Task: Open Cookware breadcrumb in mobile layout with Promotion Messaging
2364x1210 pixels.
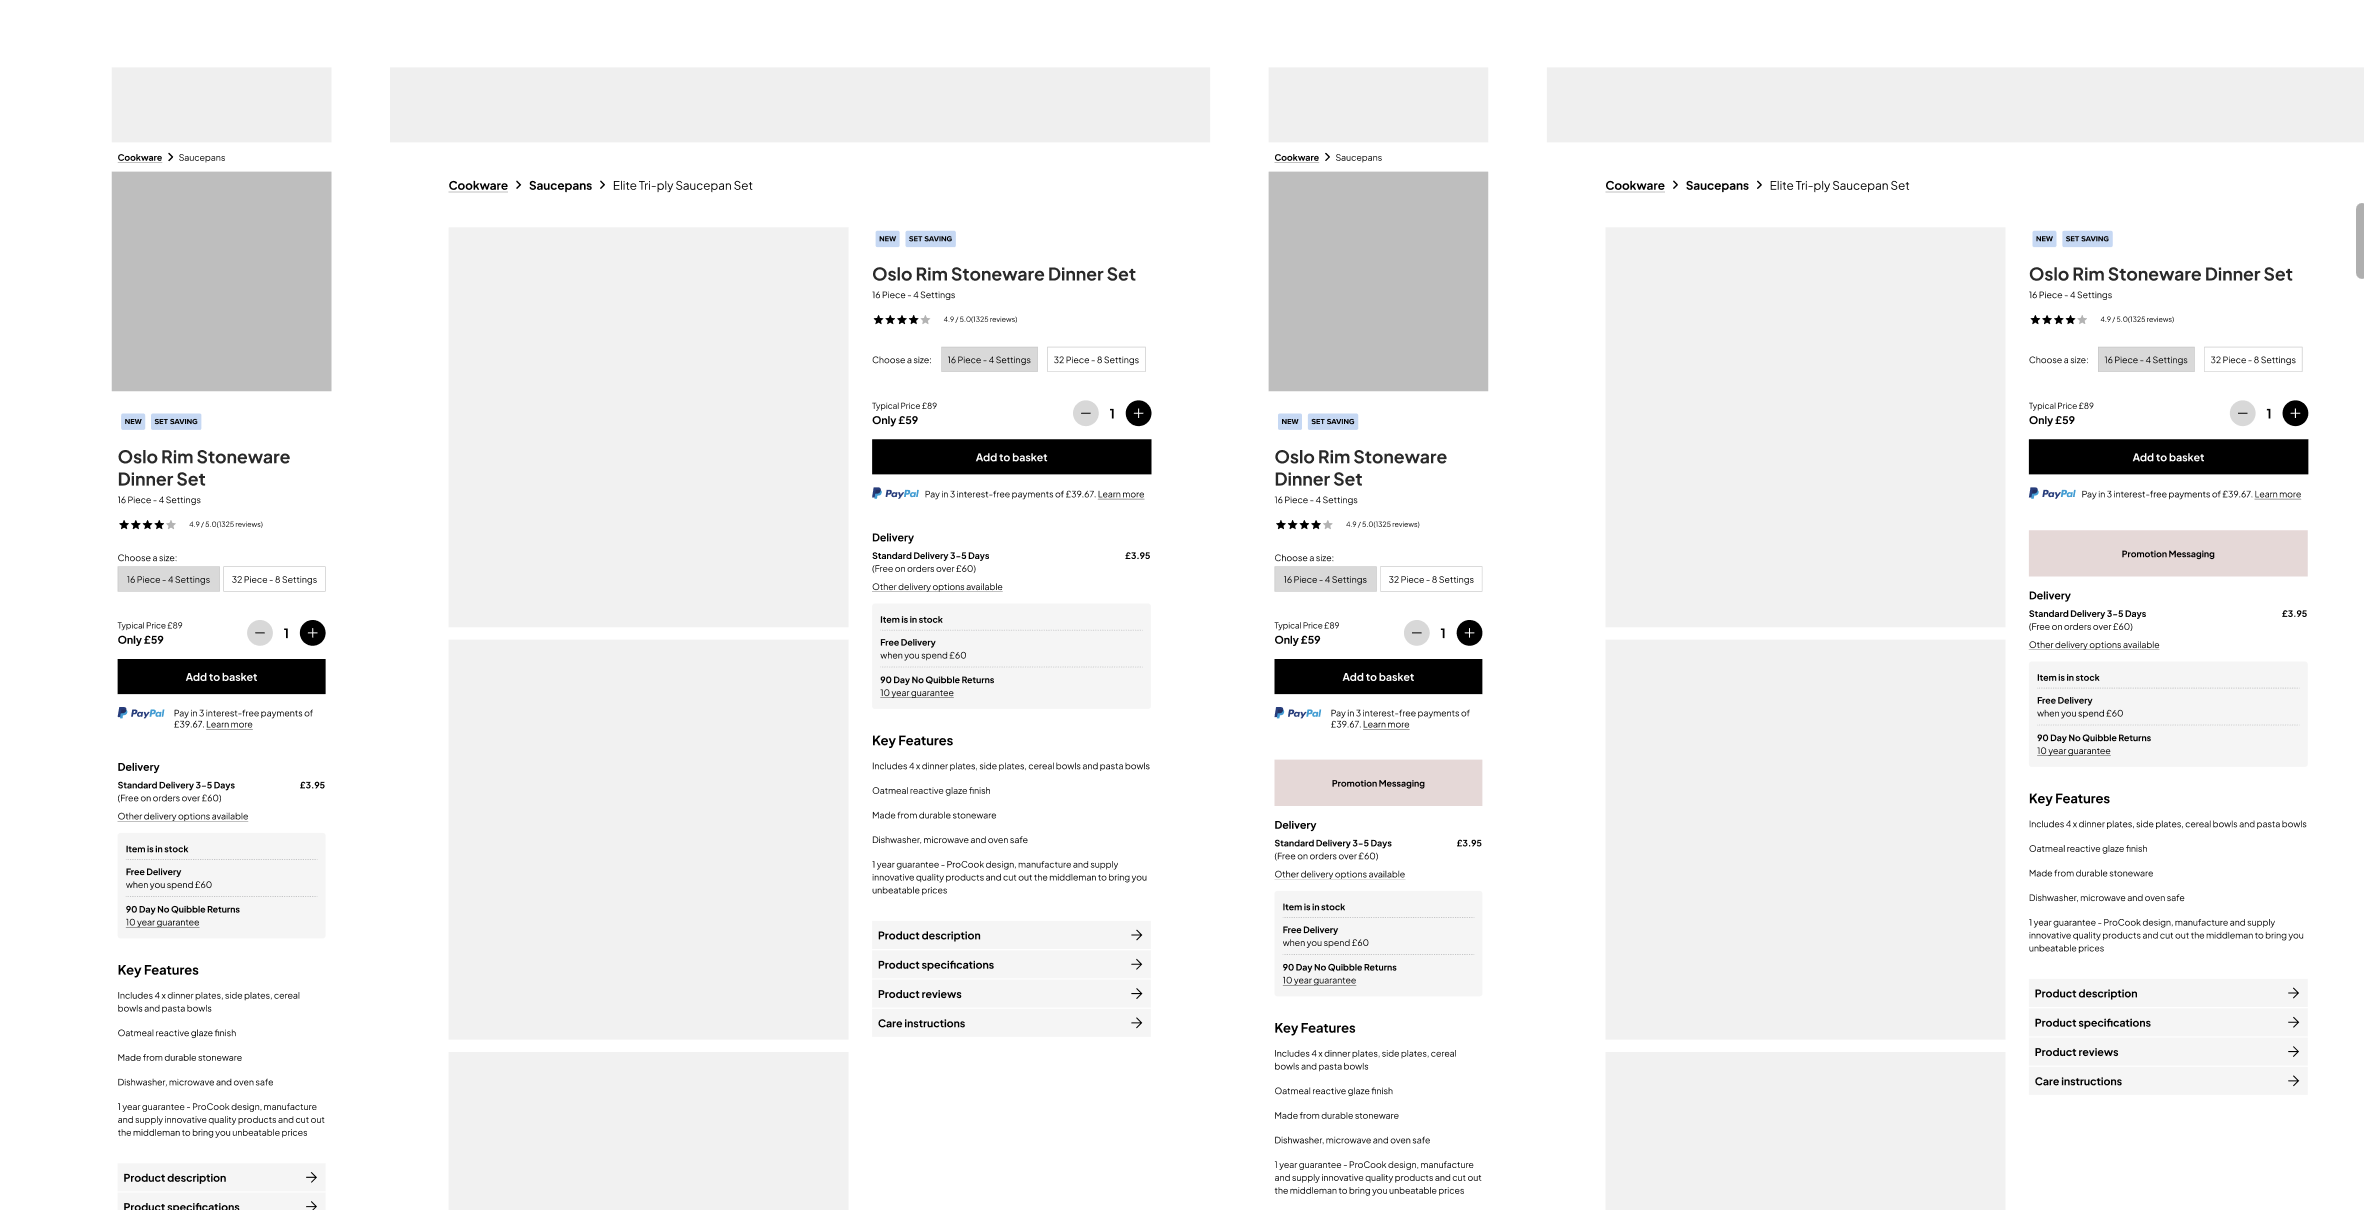Action: [1297, 158]
